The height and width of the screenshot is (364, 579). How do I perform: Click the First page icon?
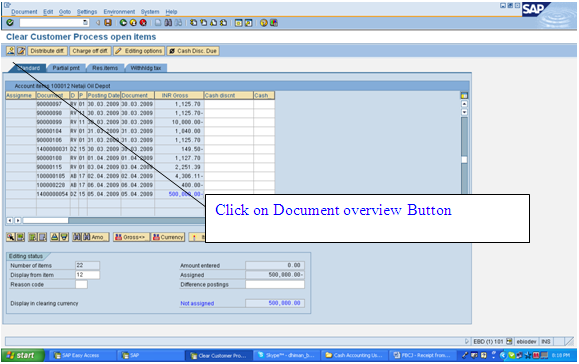point(193,23)
